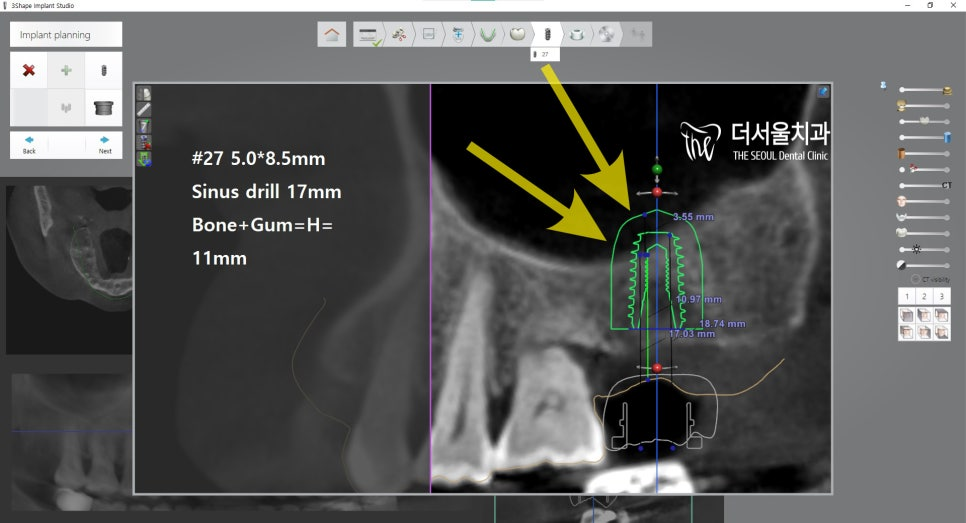
Task: Click the blue icon in the viewport's top-right corner
Action: (823, 91)
